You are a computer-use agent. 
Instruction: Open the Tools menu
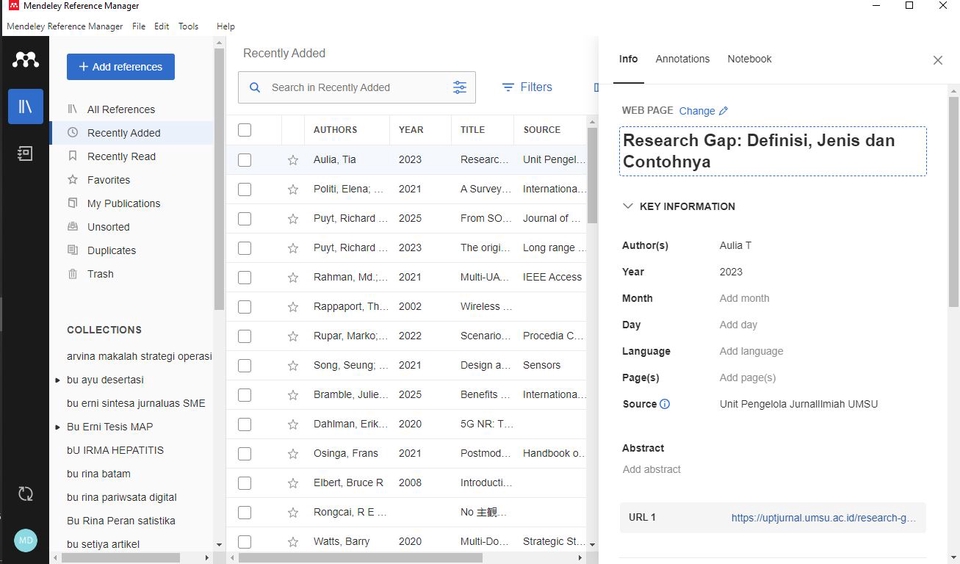tap(188, 26)
